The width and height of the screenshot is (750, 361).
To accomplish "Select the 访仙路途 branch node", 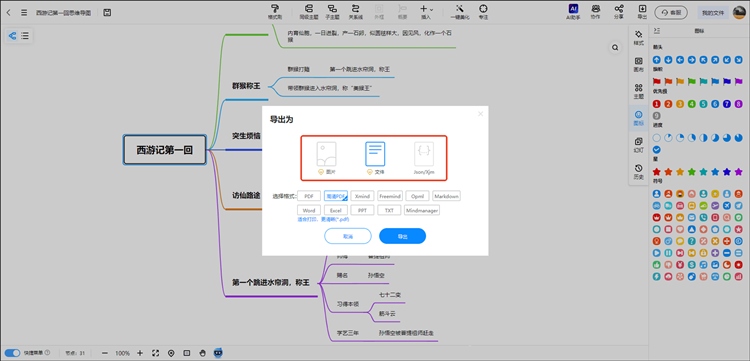I will (246, 195).
